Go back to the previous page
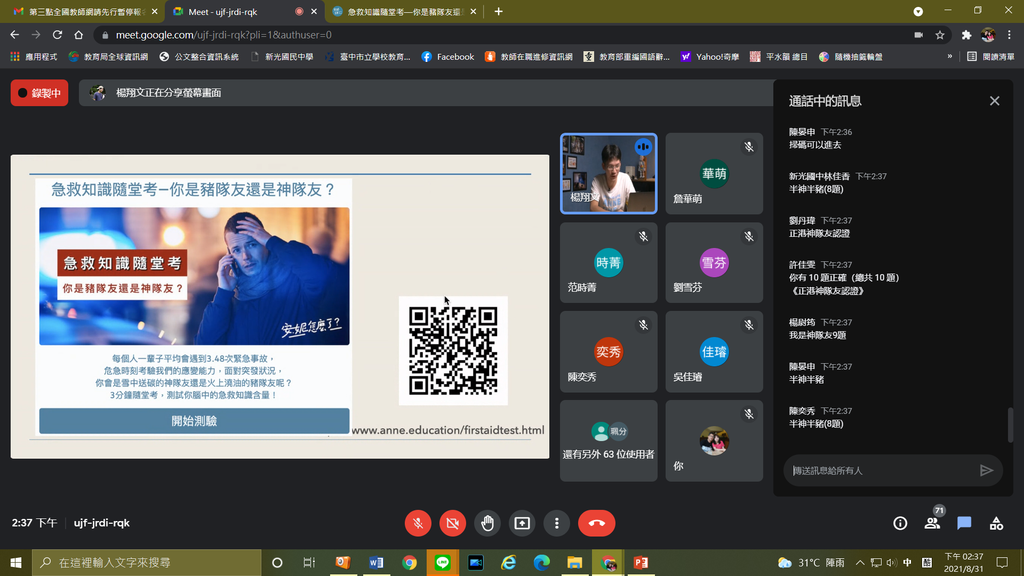Viewport: 1024px width, 576px height. (14, 35)
